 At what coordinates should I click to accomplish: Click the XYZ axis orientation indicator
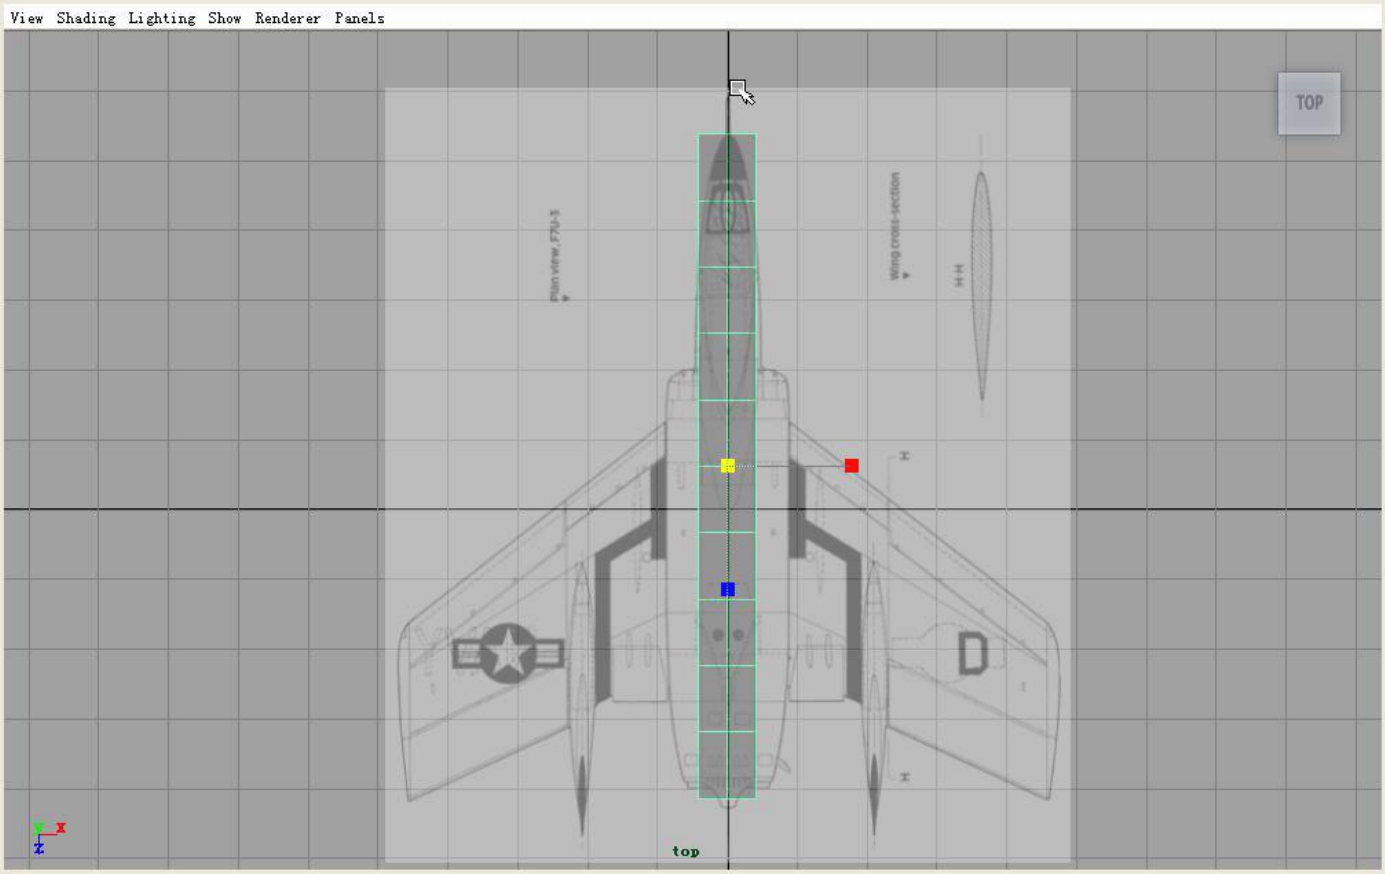tap(48, 838)
